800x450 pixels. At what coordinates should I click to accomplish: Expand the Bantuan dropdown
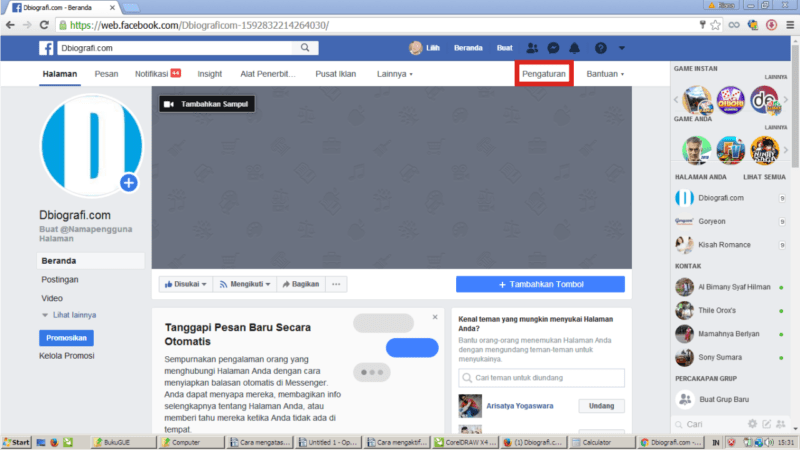[x=605, y=74]
